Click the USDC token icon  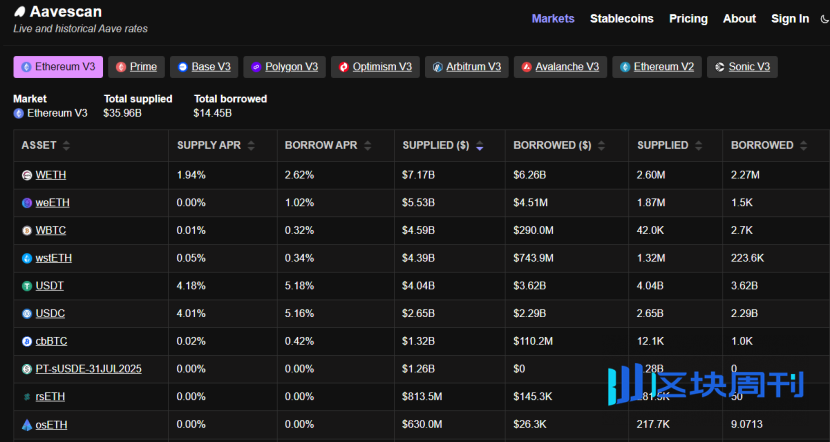[27, 314]
